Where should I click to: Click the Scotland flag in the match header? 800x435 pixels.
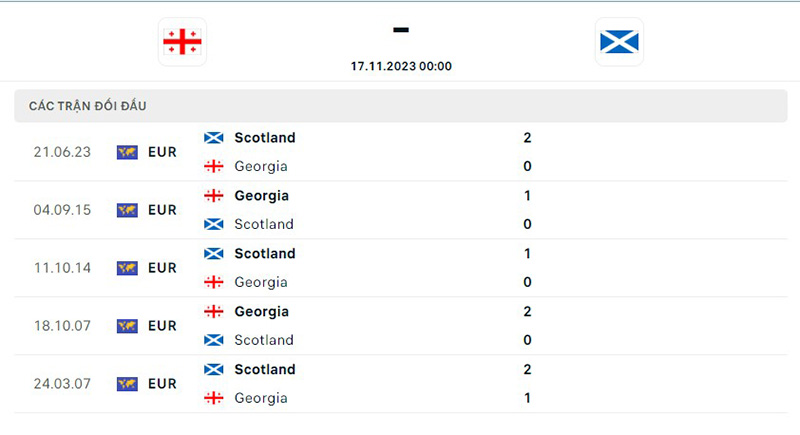click(619, 41)
